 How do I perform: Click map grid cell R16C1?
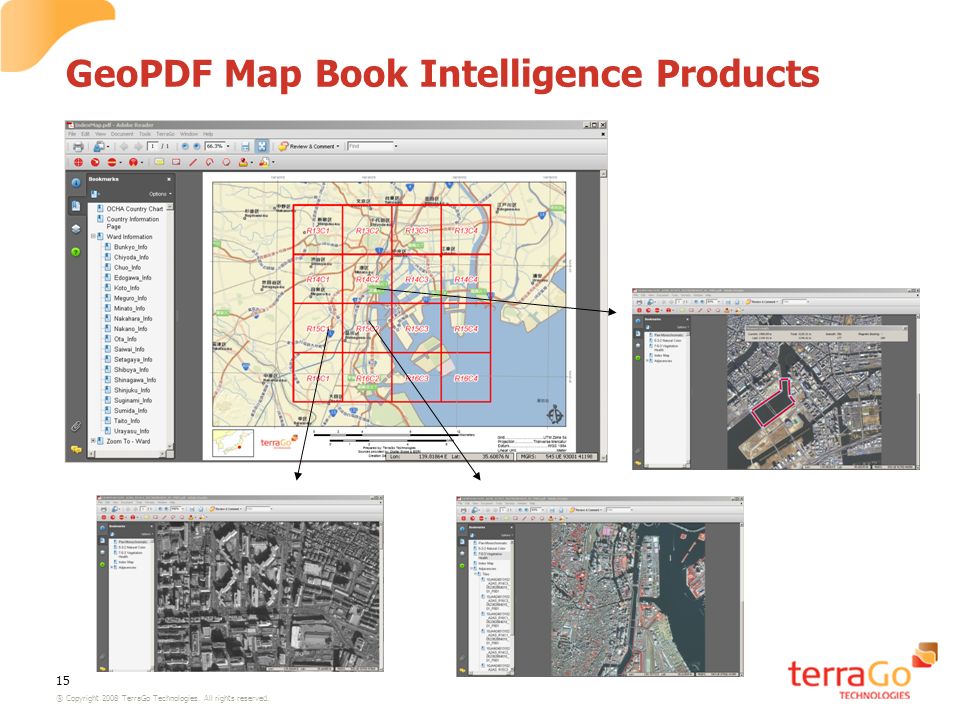click(x=318, y=377)
